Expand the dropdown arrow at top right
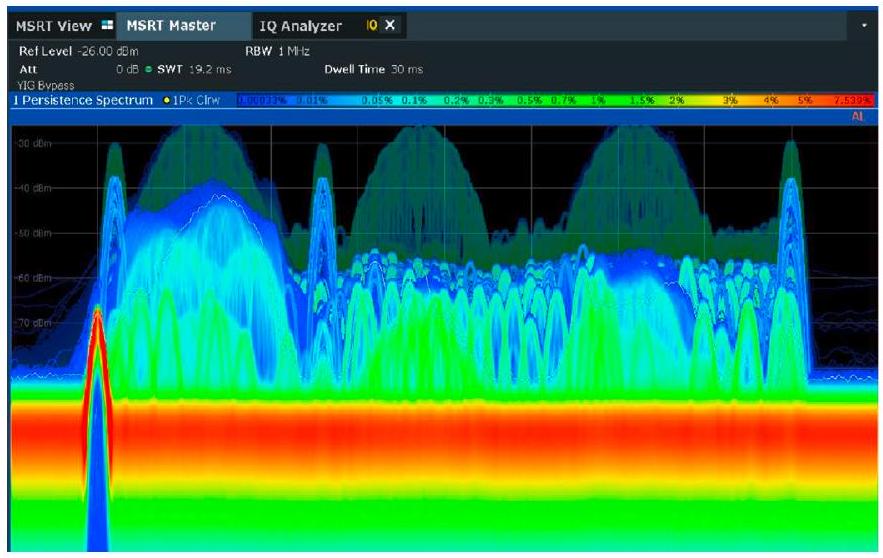883x558 pixels. 864,25
